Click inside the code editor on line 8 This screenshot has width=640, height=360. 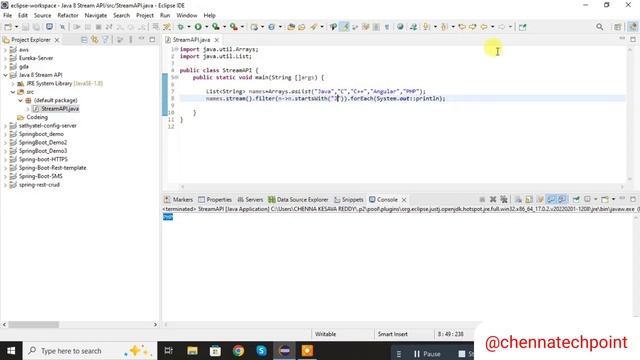pos(402,98)
